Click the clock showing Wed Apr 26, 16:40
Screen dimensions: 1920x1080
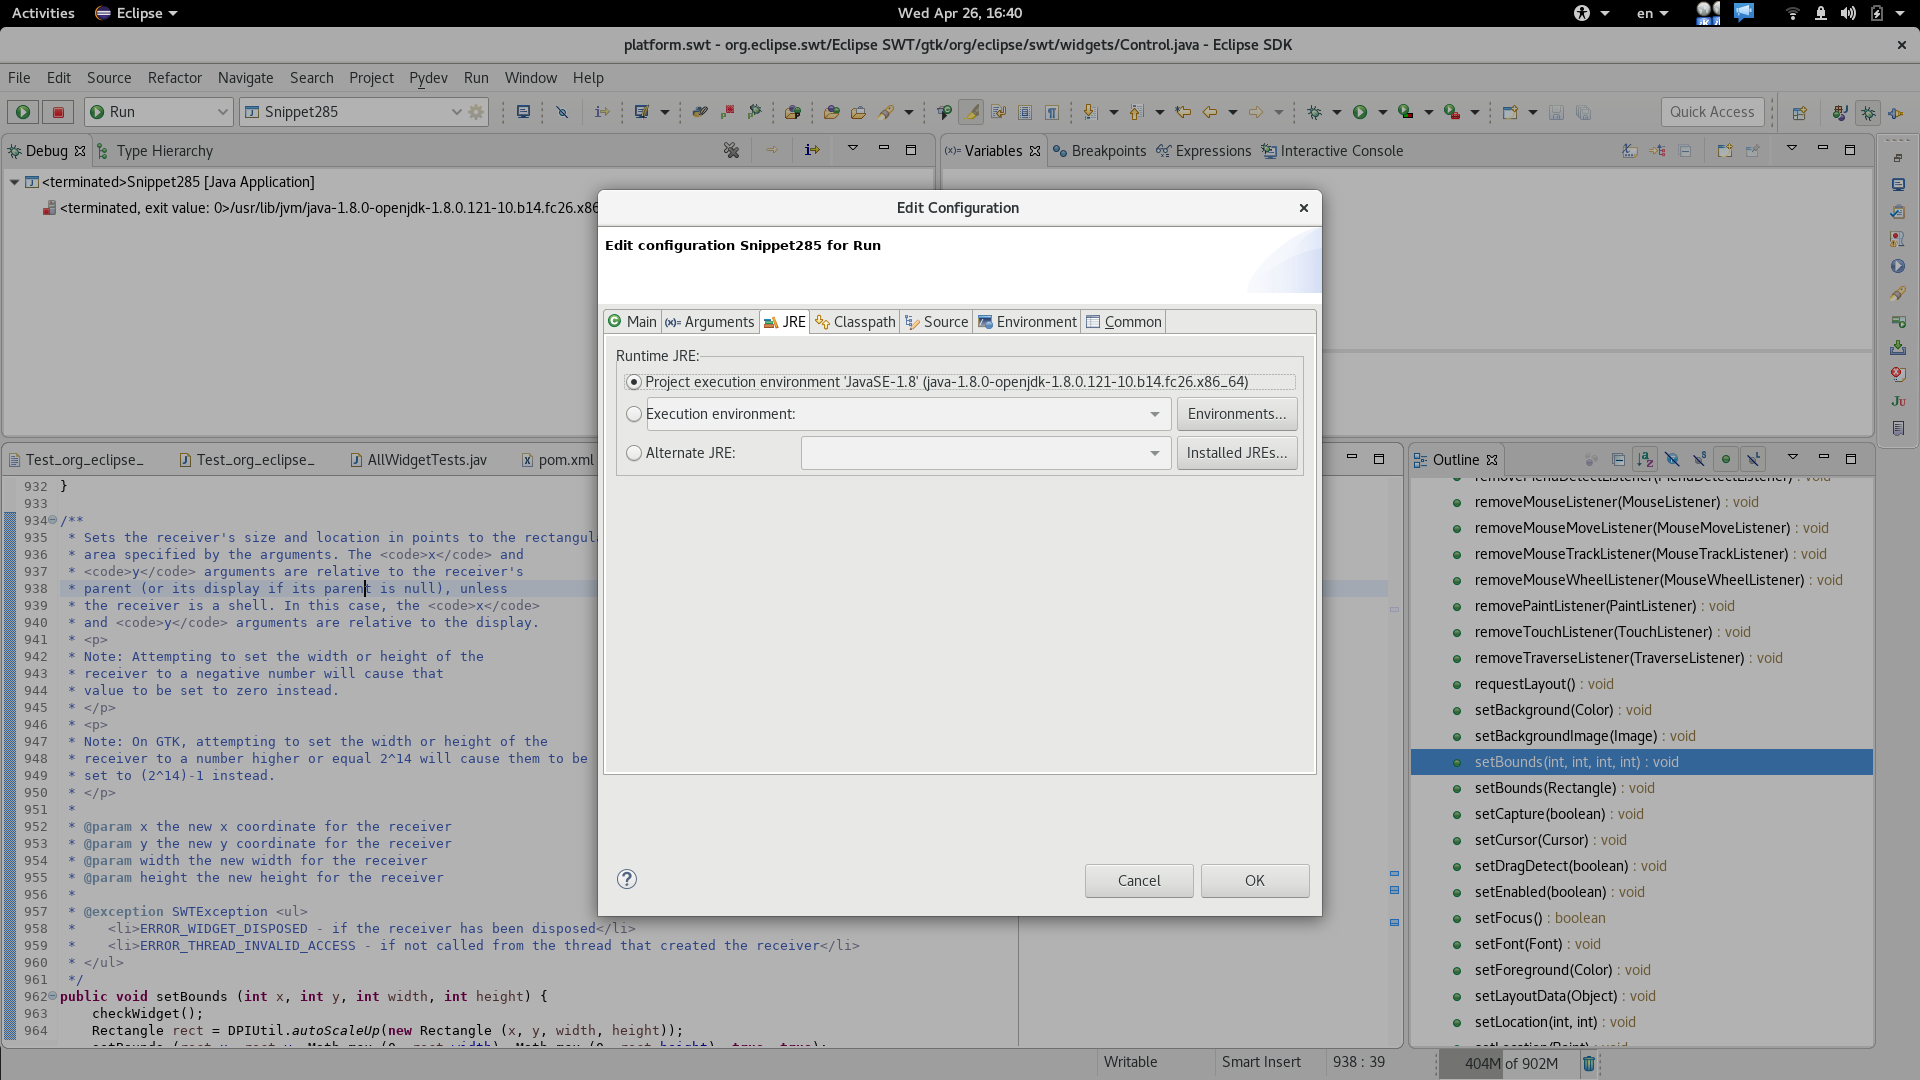[960, 13]
